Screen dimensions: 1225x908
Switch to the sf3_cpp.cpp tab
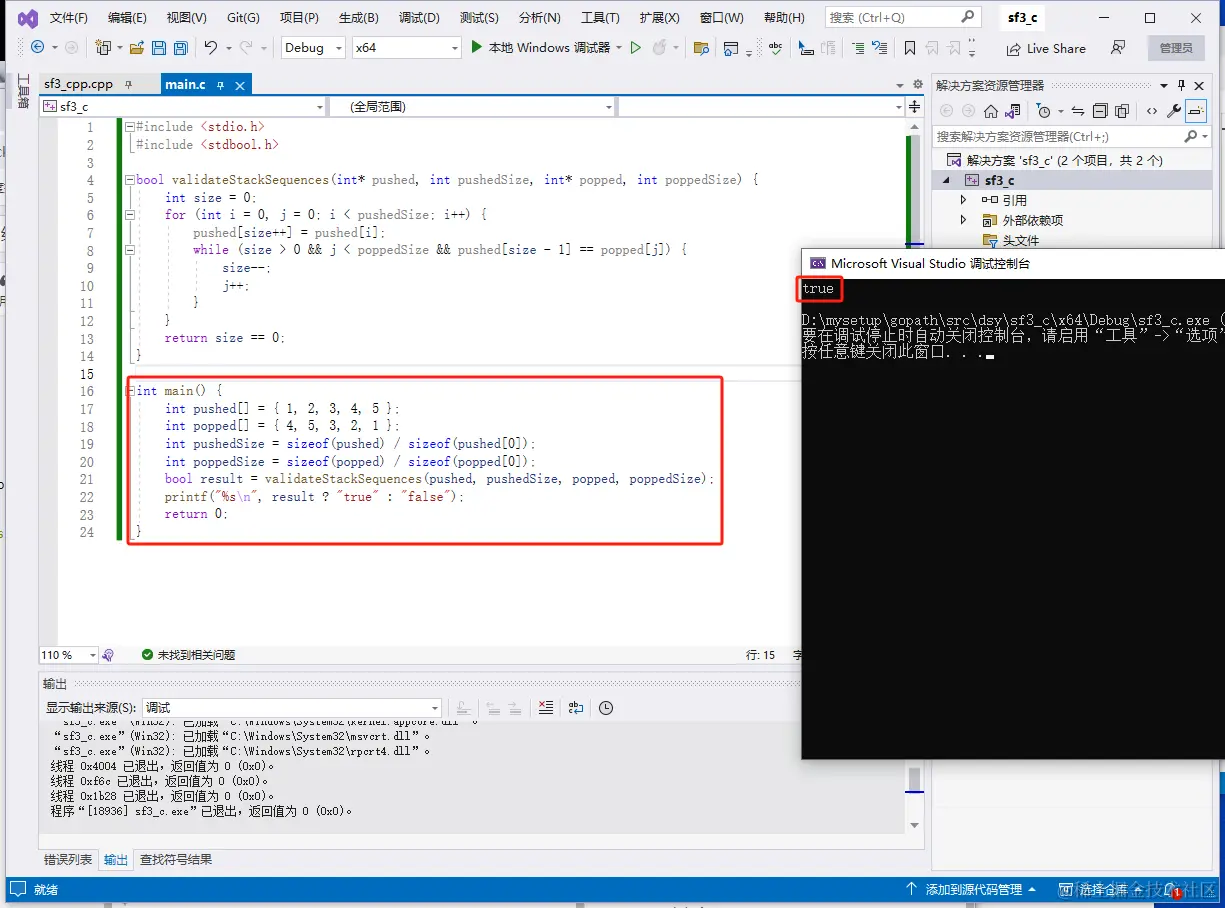pyautogui.click(x=79, y=85)
